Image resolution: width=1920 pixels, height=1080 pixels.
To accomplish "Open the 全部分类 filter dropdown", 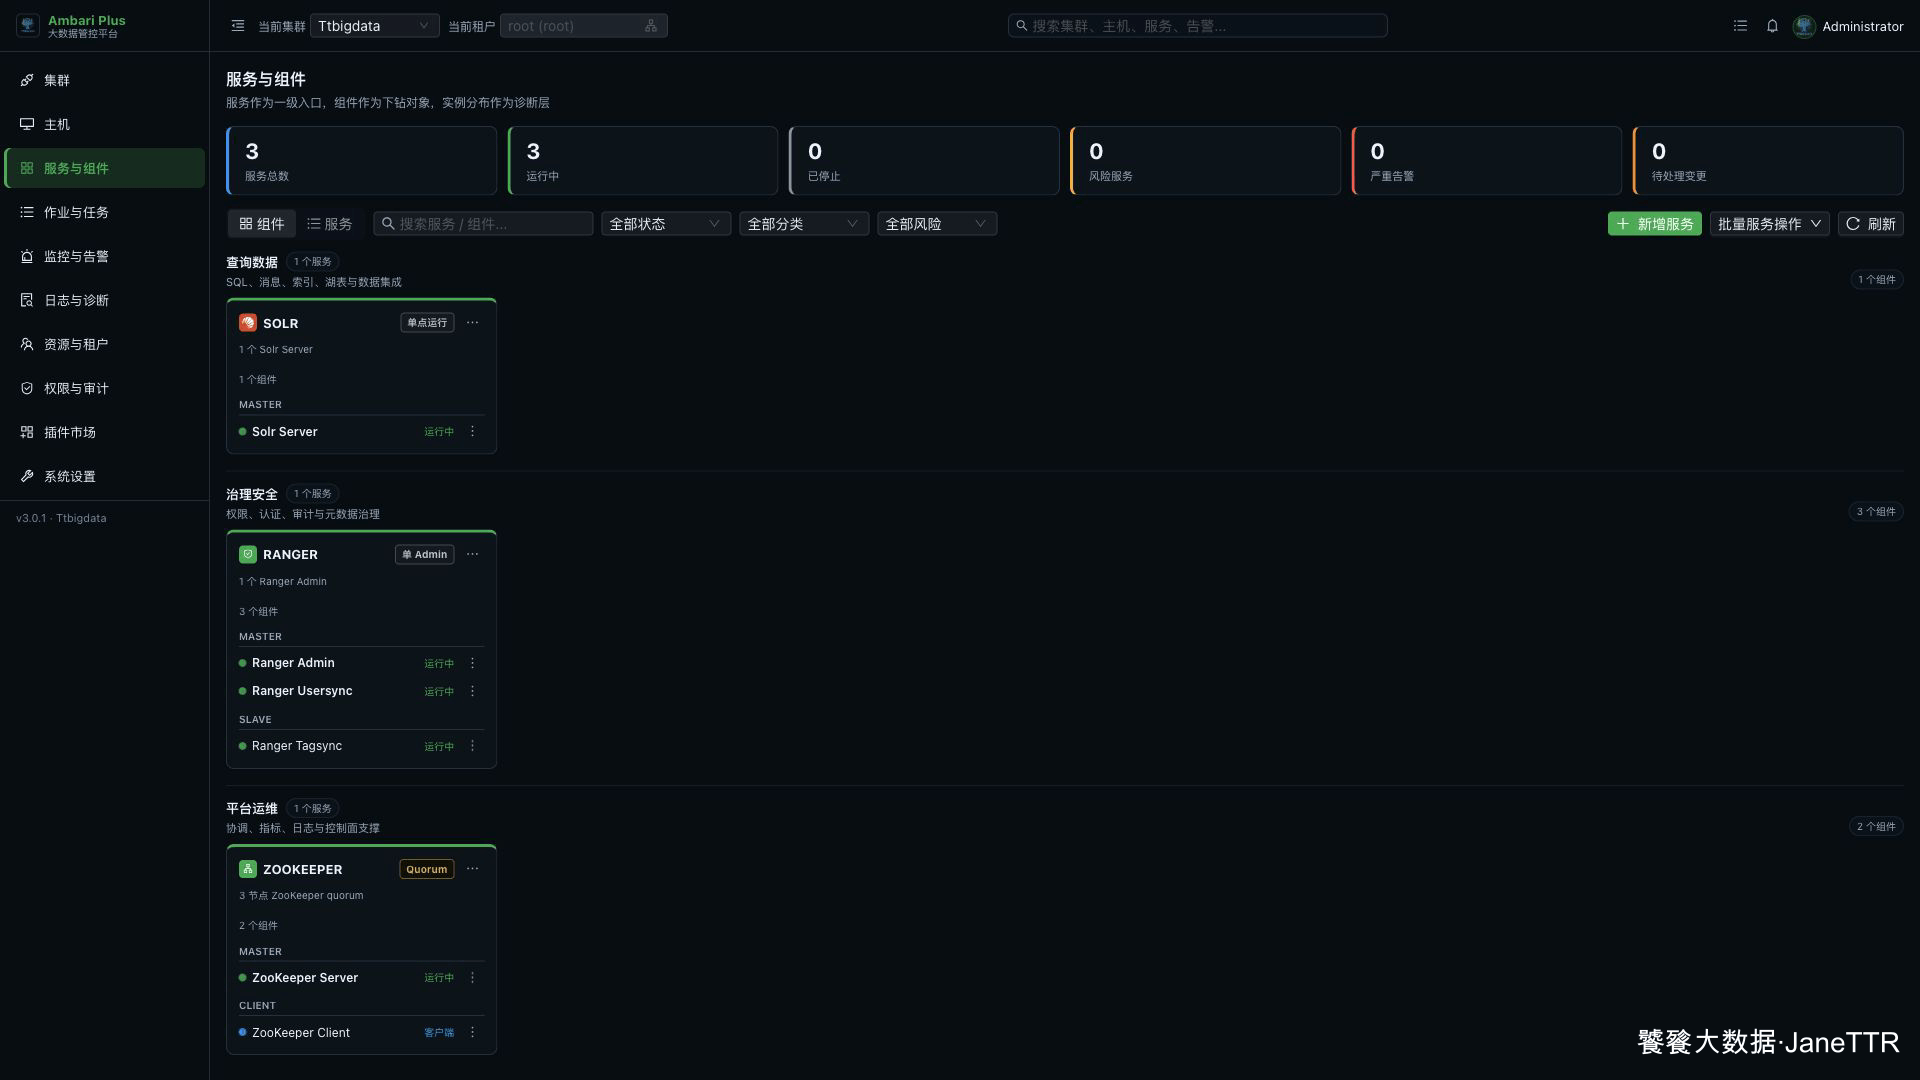I will pyautogui.click(x=803, y=224).
